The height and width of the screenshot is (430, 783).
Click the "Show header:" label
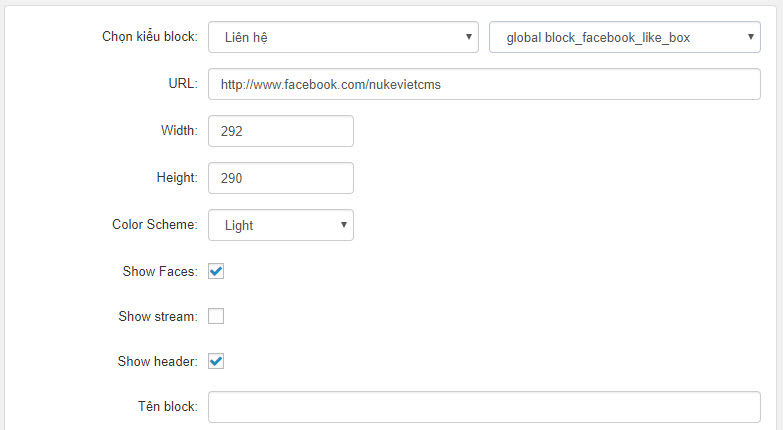[158, 361]
